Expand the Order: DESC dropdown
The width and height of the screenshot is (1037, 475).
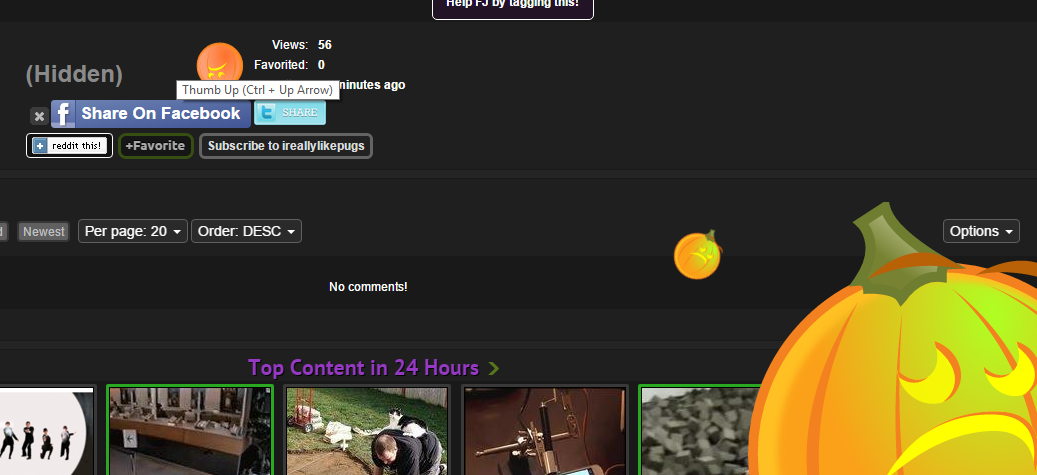click(246, 231)
